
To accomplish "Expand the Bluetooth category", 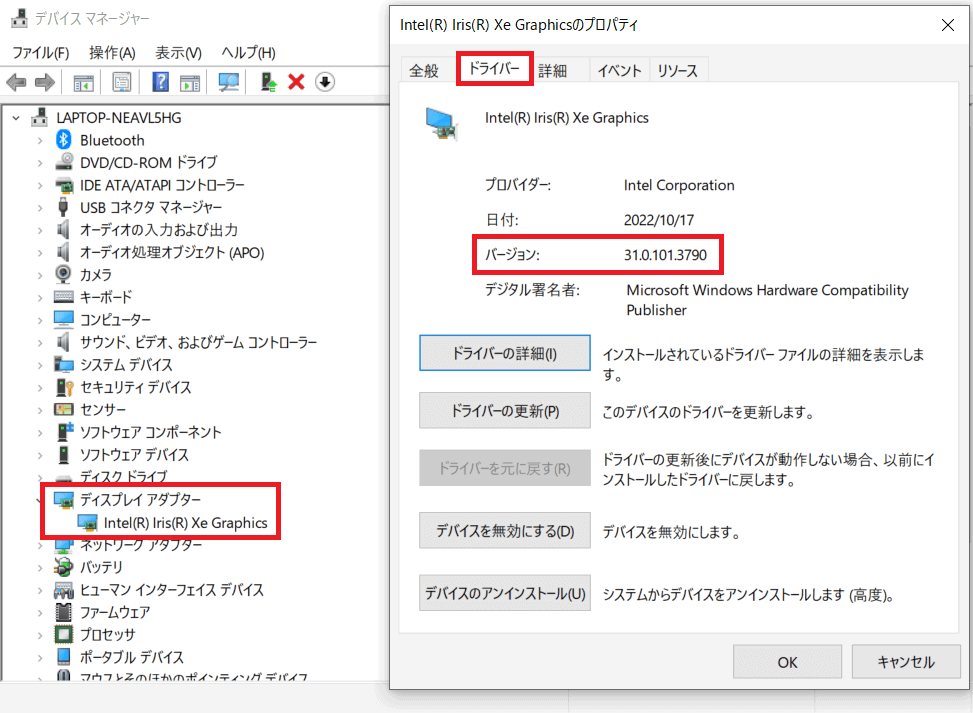I will (x=40, y=141).
